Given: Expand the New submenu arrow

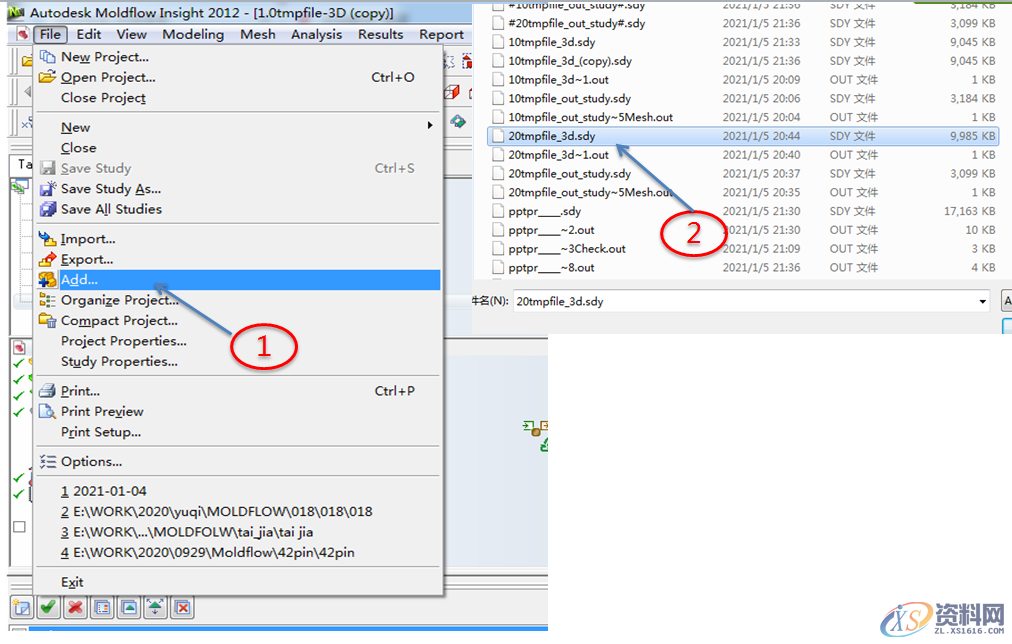Looking at the screenshot, I should point(430,126).
